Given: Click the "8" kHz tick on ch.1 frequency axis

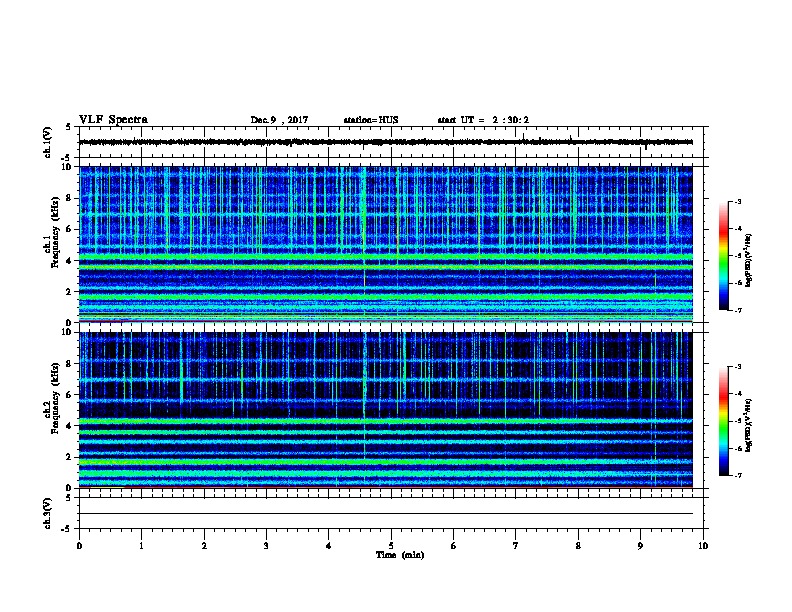Looking at the screenshot, I should pyautogui.click(x=68, y=198).
